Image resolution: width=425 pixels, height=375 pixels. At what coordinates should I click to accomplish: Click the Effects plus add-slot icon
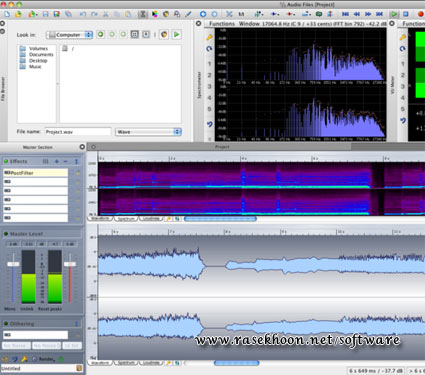tap(57, 161)
